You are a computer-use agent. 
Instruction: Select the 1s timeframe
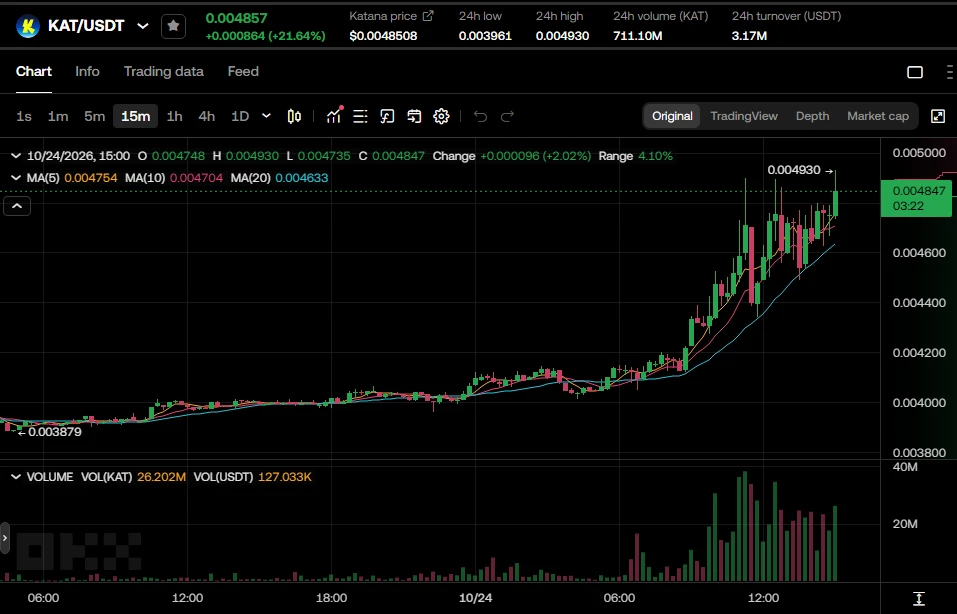(24, 116)
